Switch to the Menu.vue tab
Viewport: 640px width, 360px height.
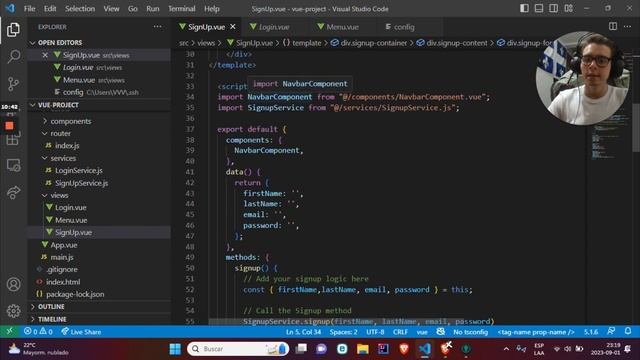[342, 27]
